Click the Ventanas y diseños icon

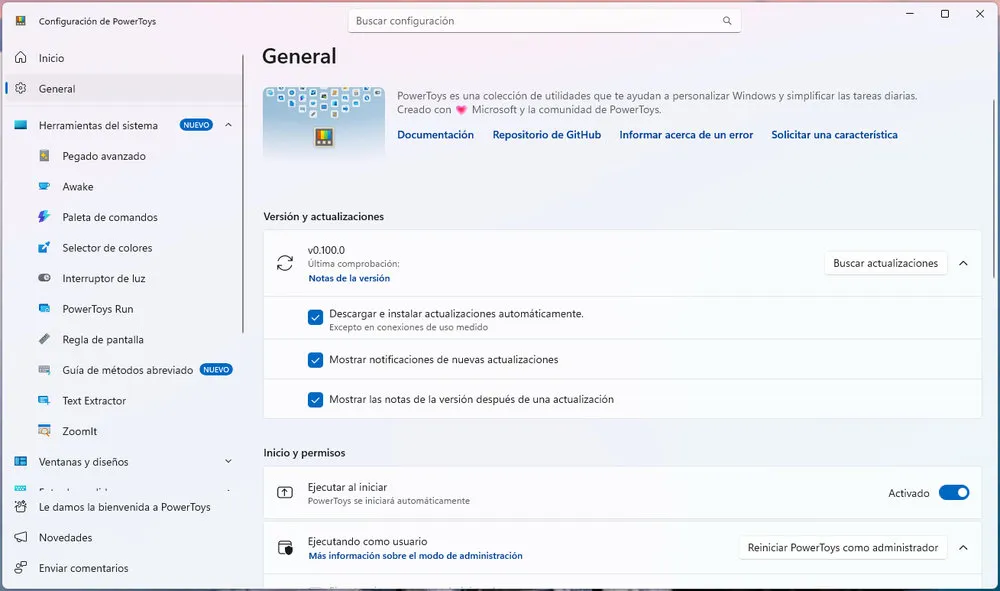tap(20, 462)
